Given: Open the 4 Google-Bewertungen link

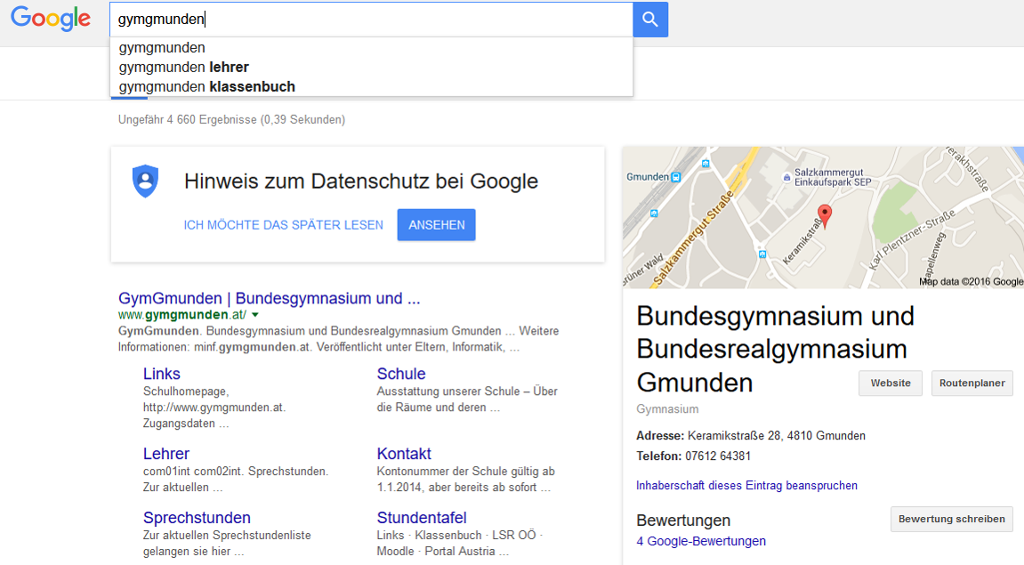Looking at the screenshot, I should pos(701,541).
